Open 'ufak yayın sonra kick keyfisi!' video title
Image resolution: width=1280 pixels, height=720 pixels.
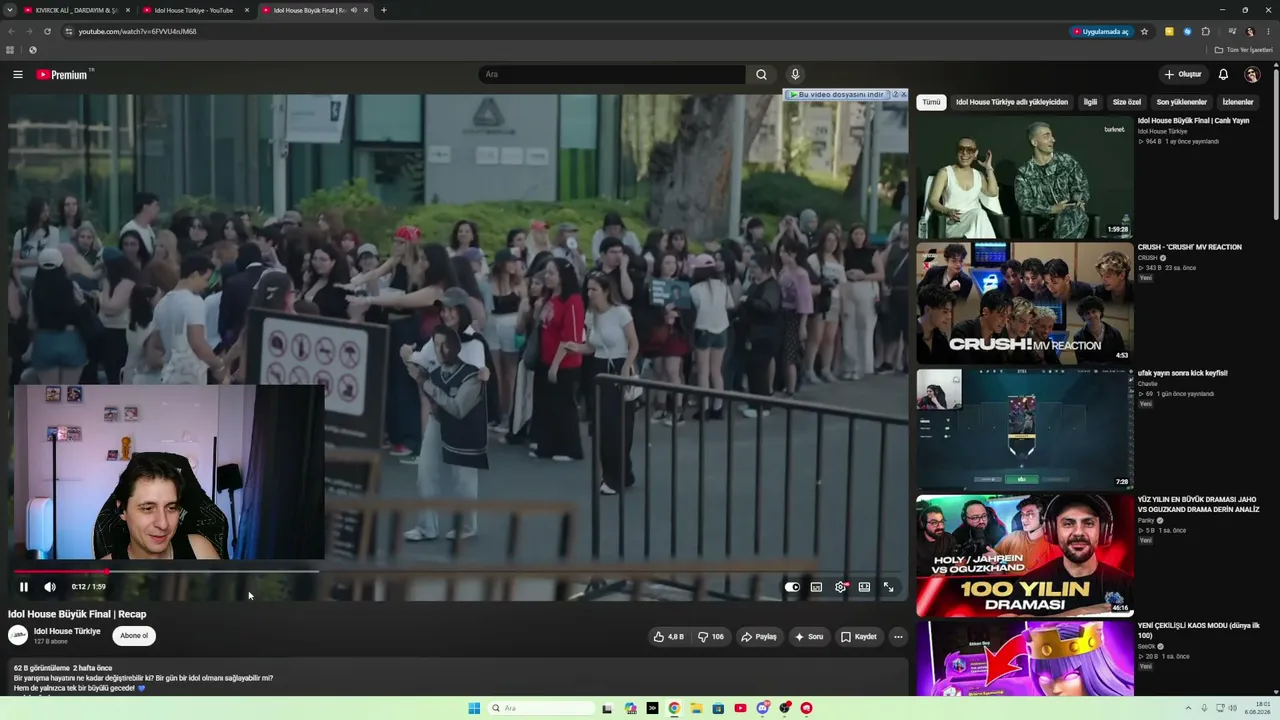point(1183,373)
